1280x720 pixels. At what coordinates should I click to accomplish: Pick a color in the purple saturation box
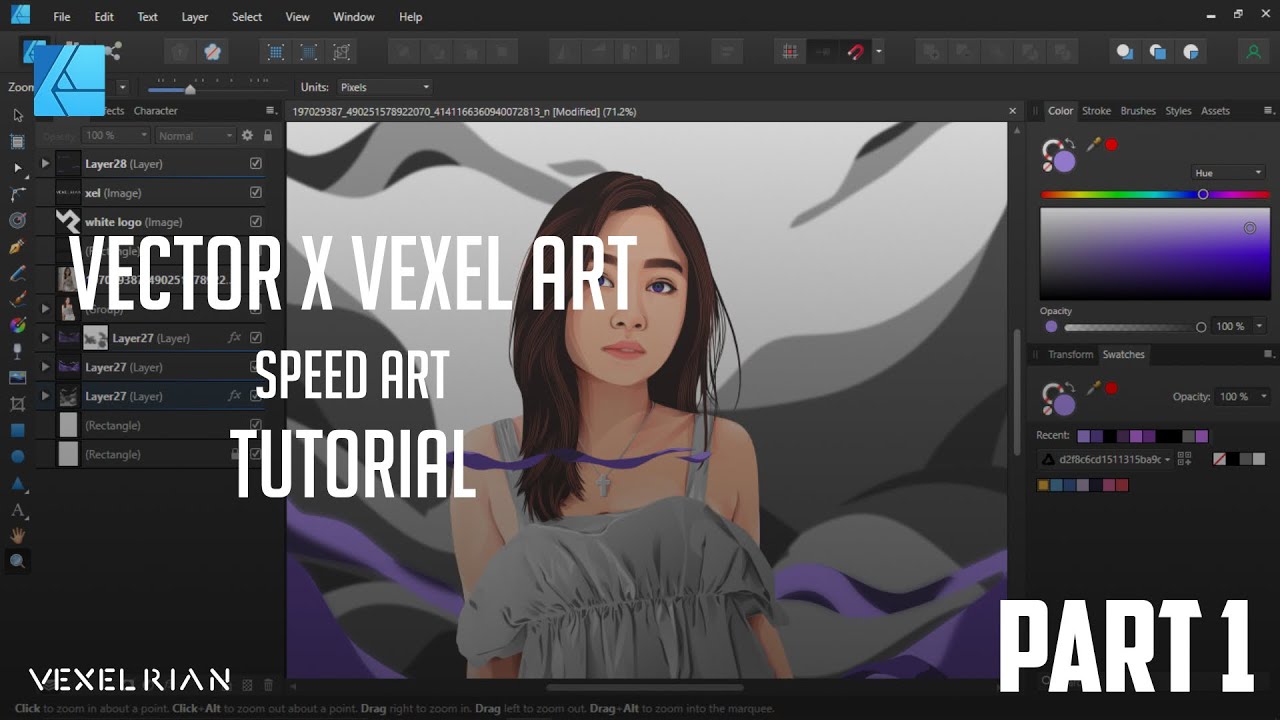click(1155, 254)
